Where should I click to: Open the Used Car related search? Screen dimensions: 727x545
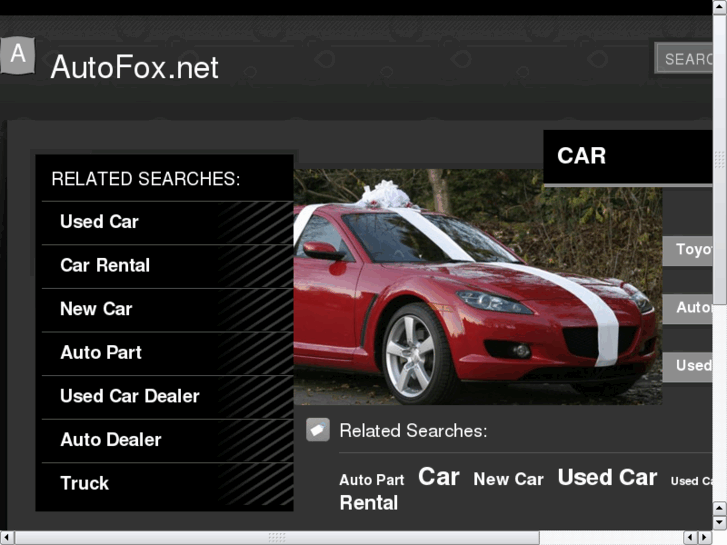click(x=99, y=222)
